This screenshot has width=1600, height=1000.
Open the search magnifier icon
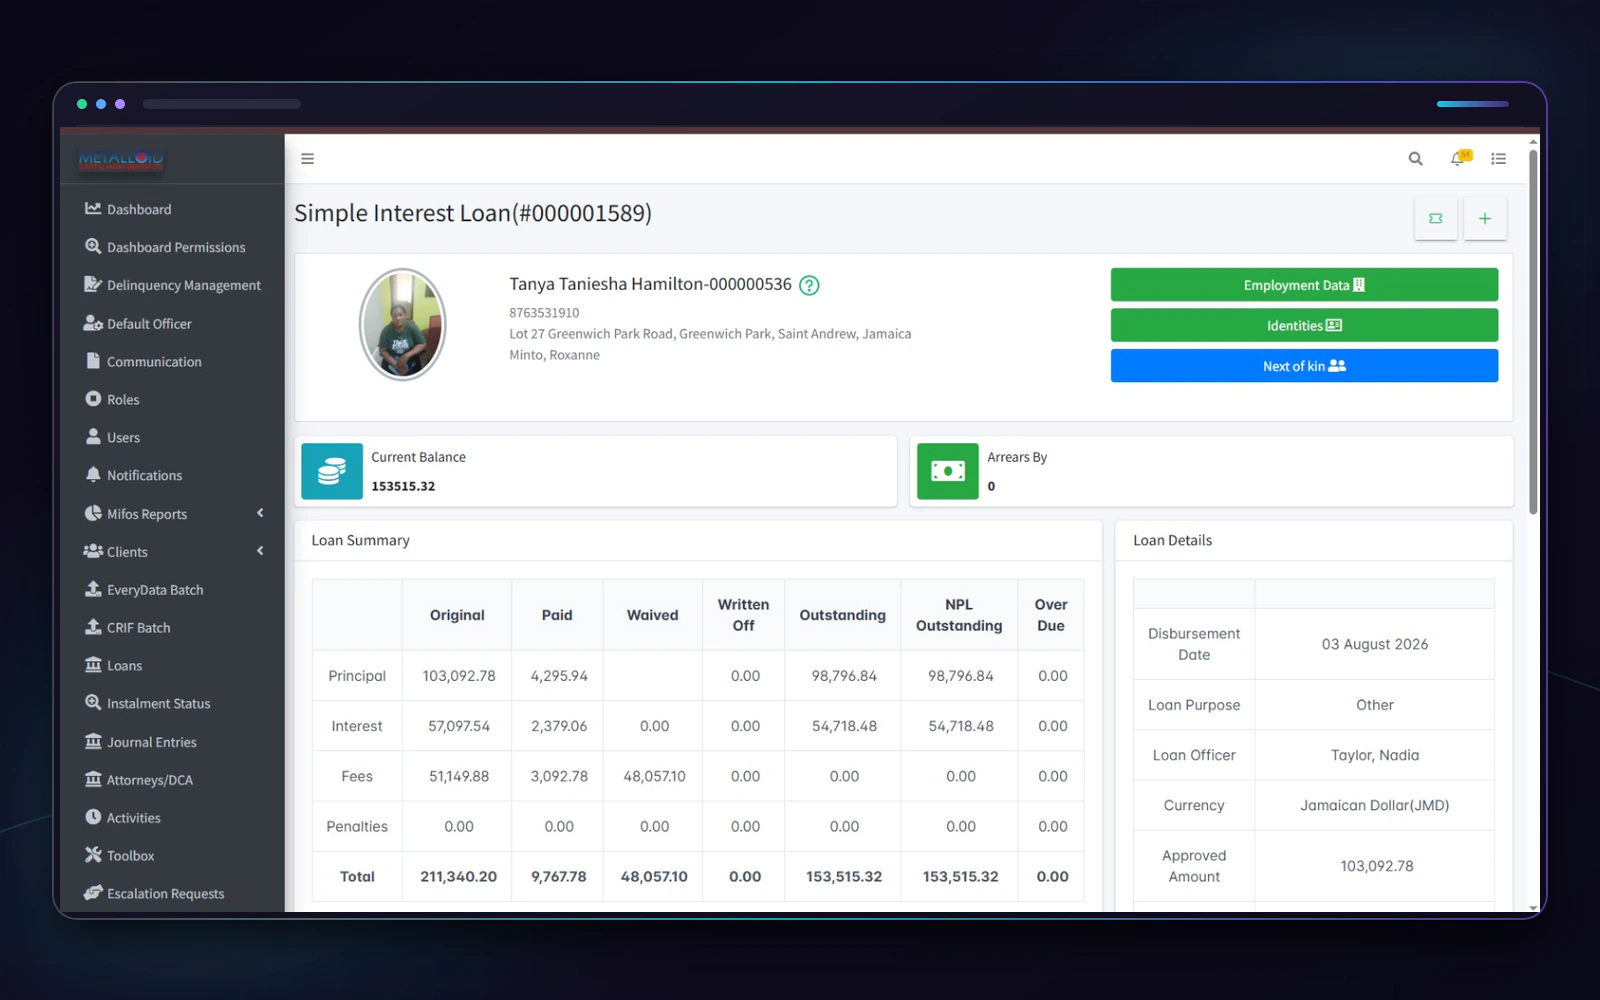(x=1415, y=159)
